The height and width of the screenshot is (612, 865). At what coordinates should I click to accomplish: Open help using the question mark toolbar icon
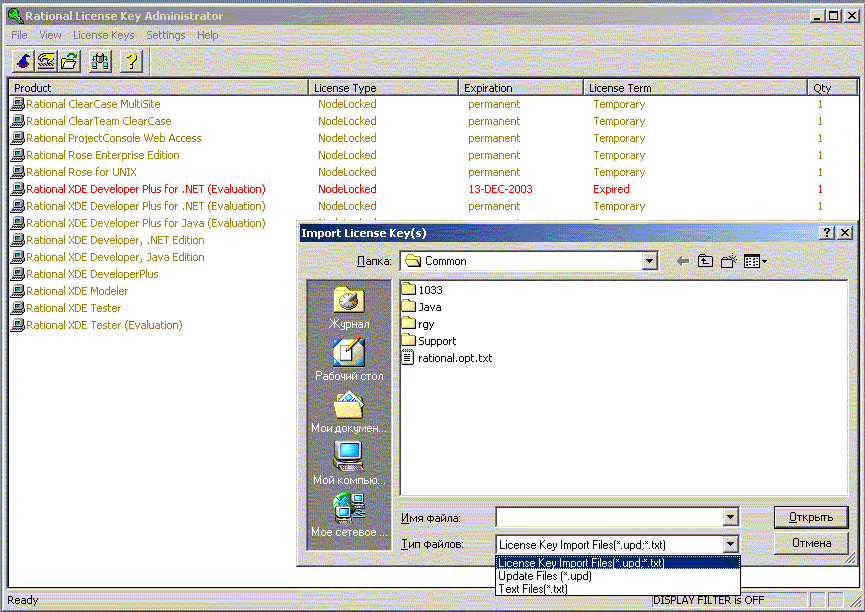click(130, 61)
